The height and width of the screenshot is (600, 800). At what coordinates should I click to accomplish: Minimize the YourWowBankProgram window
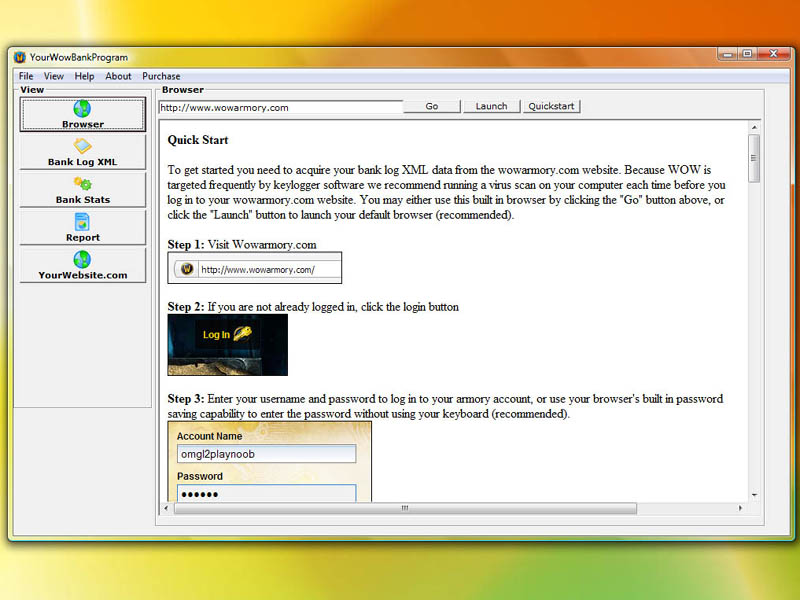click(728, 54)
